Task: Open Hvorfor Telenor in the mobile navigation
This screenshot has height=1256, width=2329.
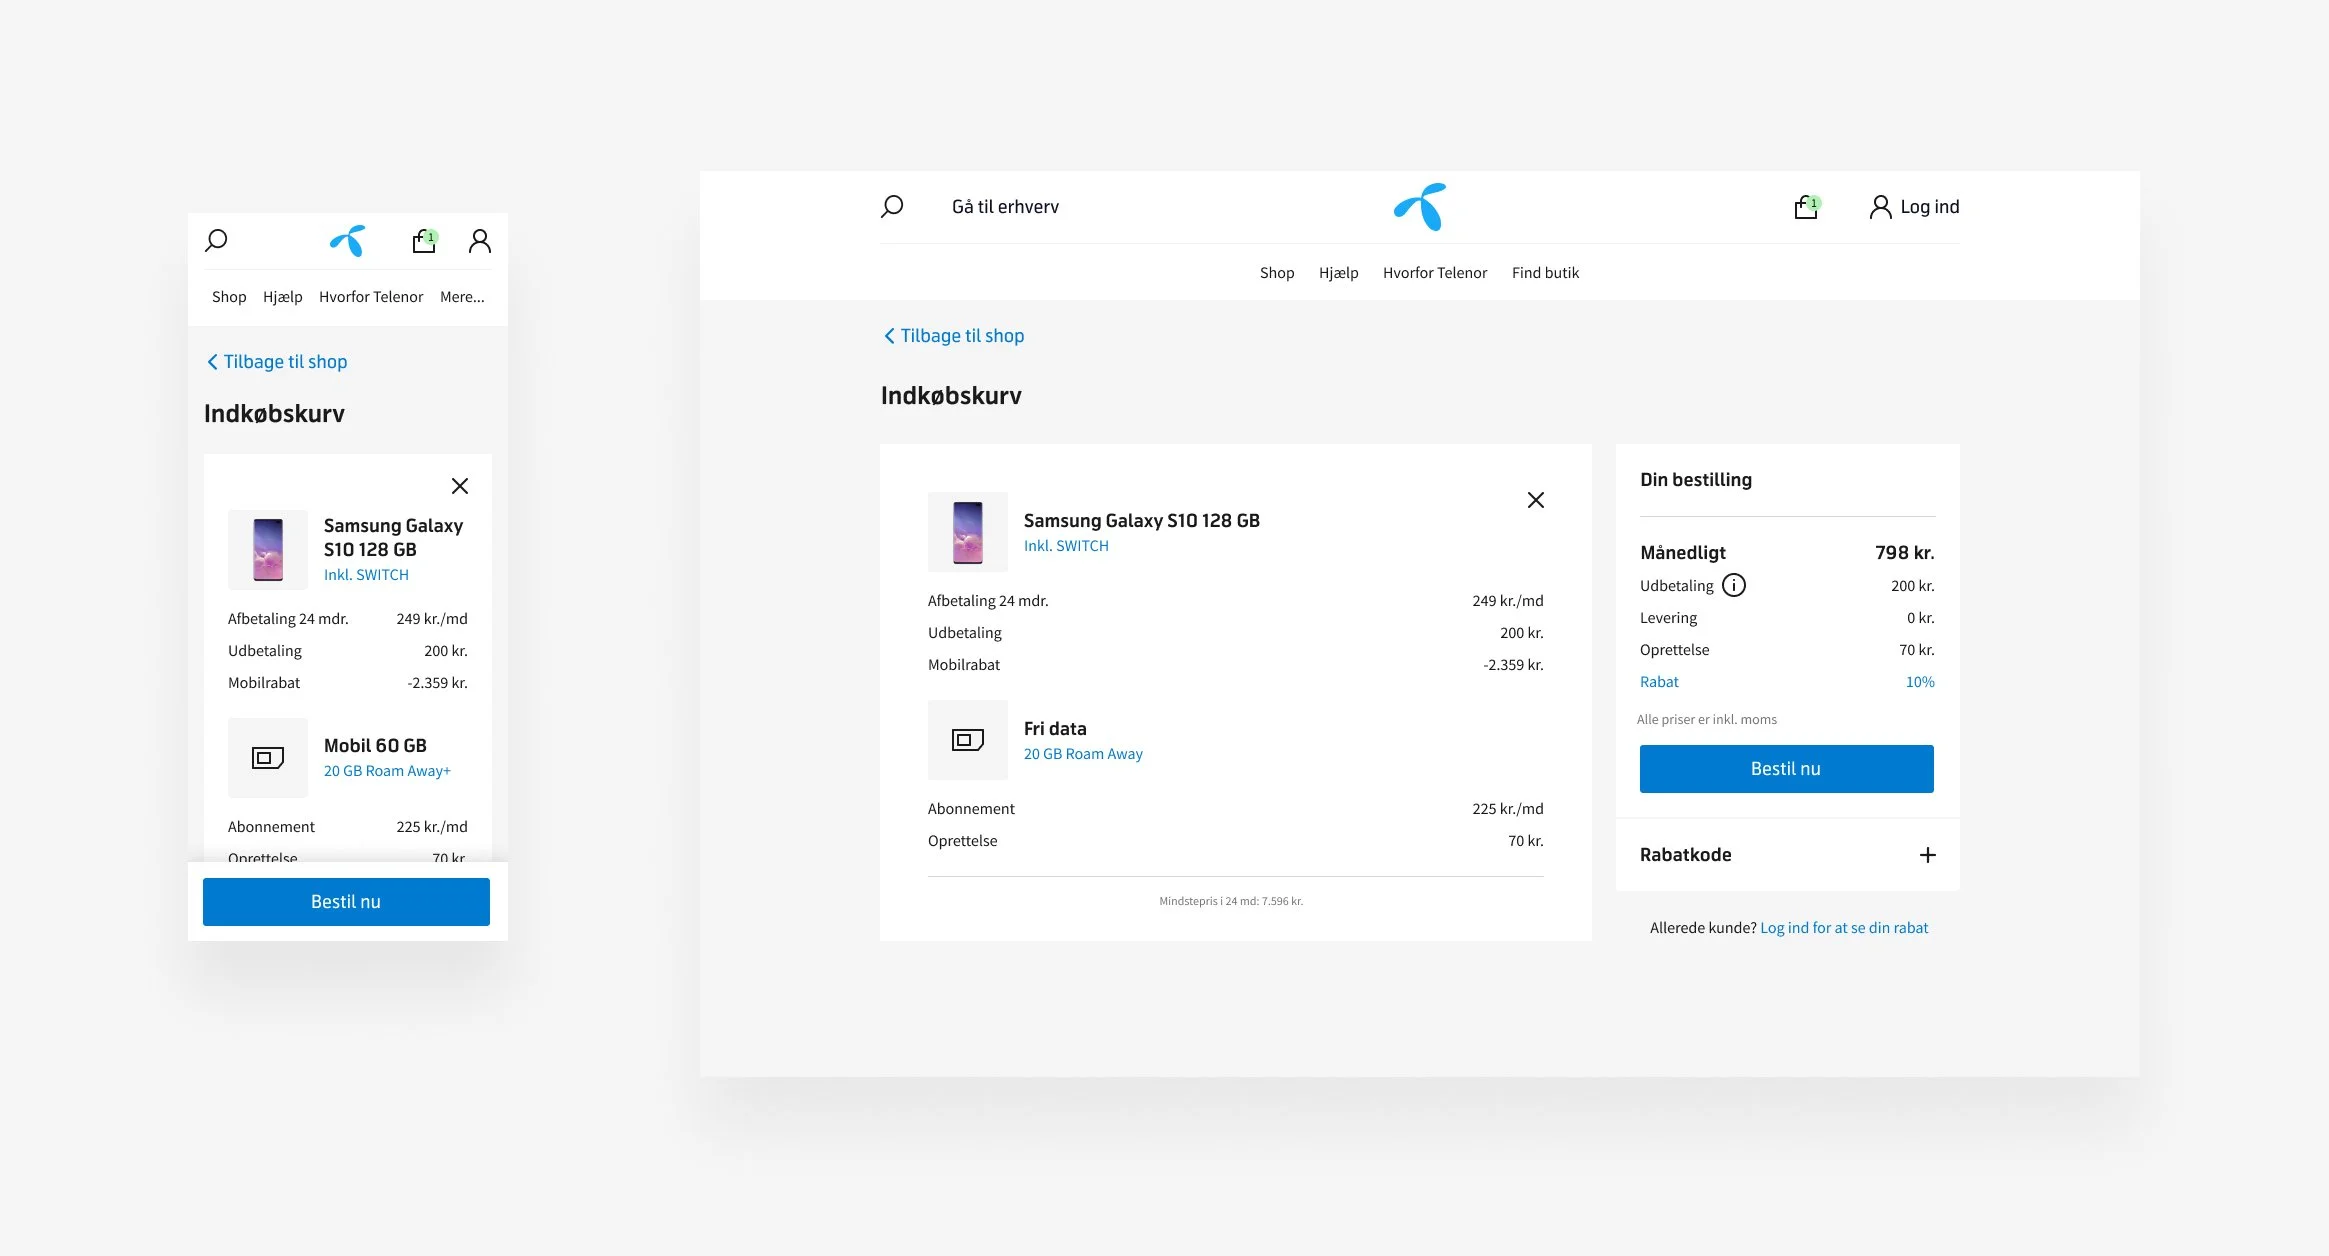Action: tap(371, 297)
